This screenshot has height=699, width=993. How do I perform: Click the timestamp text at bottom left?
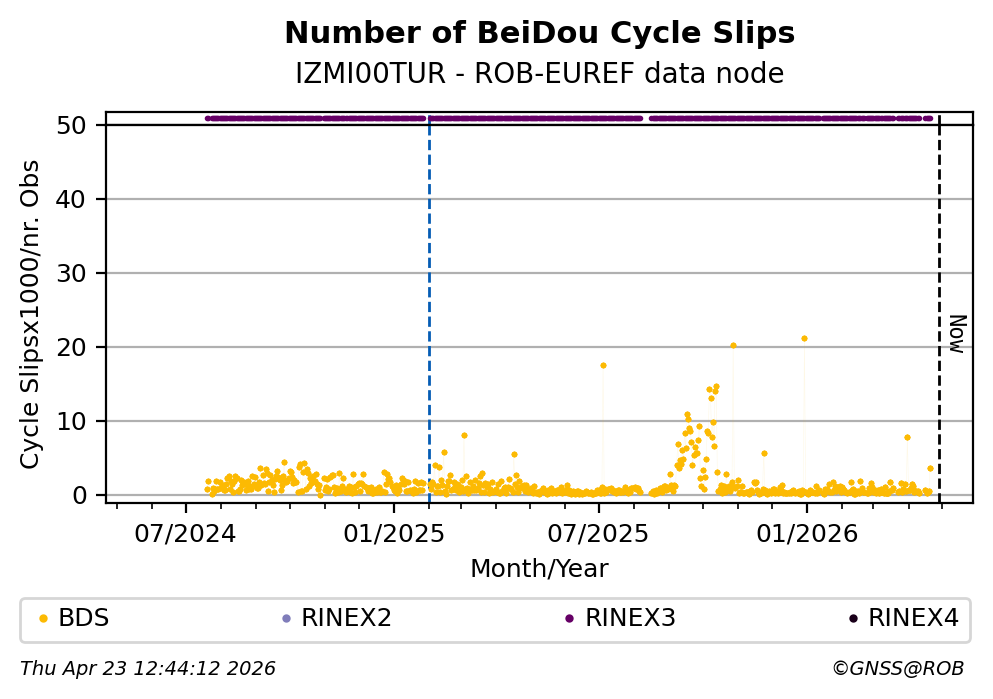[148, 668]
